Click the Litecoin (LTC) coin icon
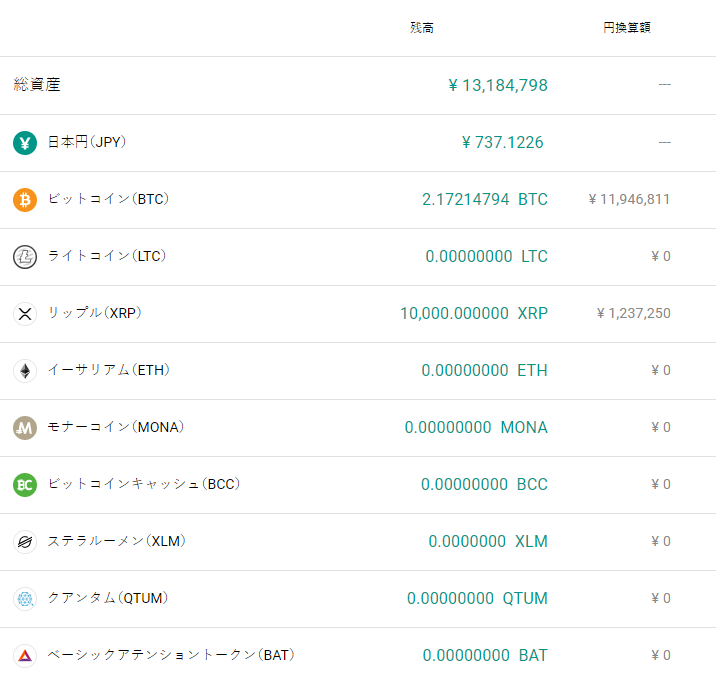Viewport: 716px width, 679px height. point(25,257)
